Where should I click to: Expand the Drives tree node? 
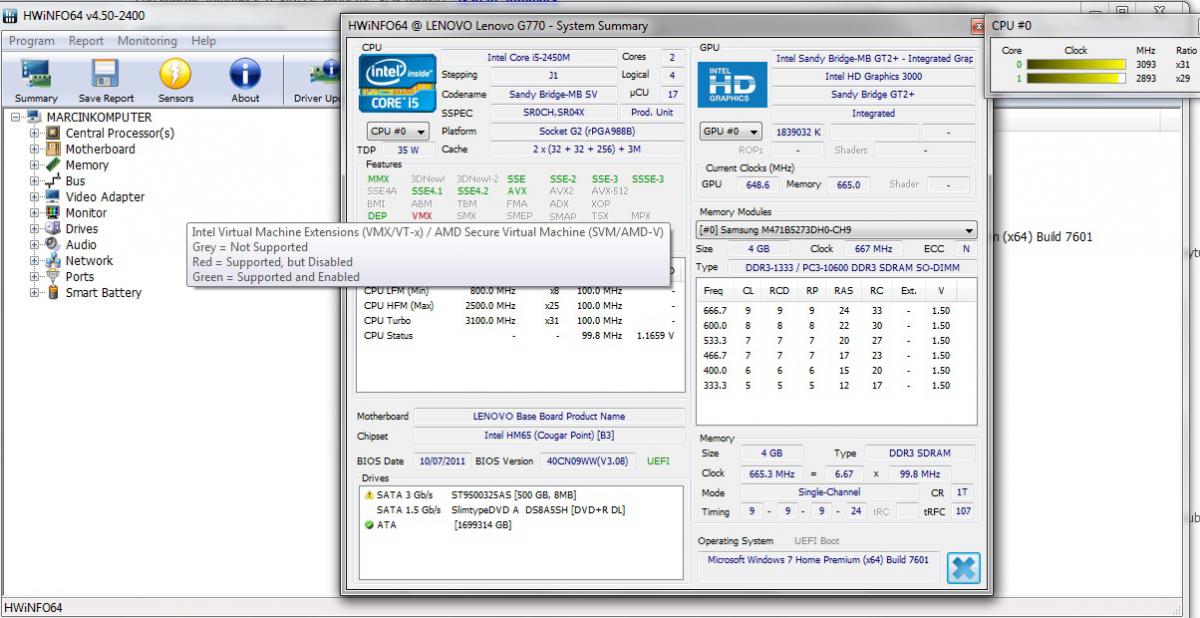[x=35, y=229]
